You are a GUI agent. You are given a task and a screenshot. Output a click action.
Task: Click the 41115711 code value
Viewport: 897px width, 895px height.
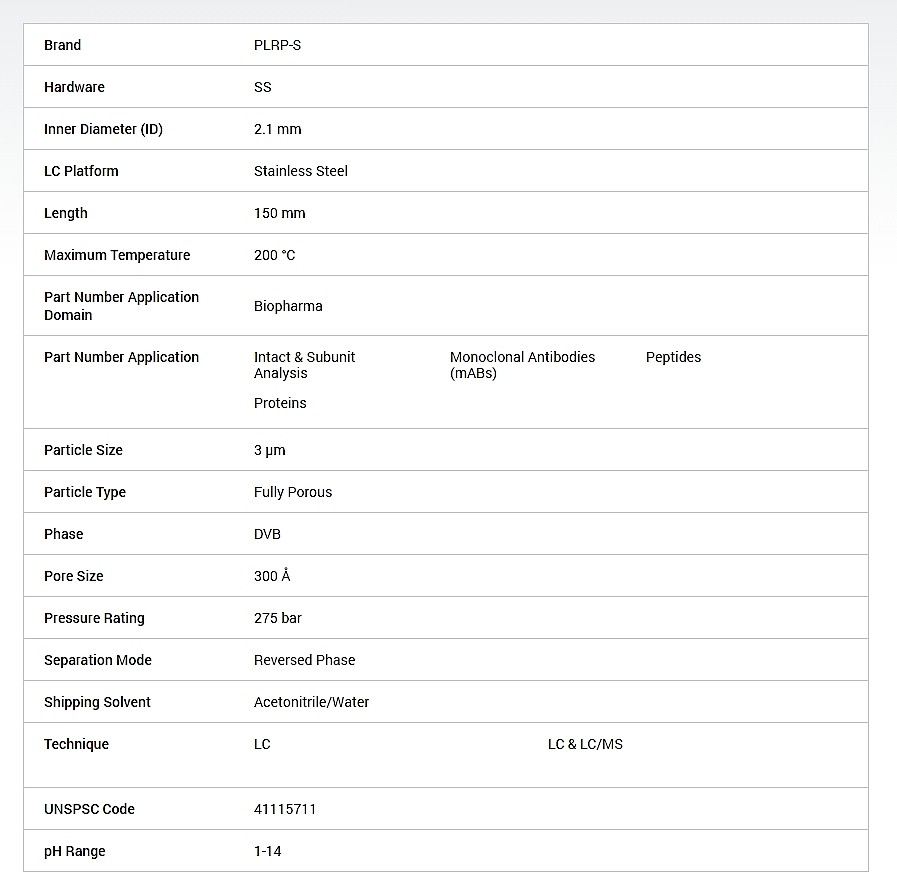285,809
